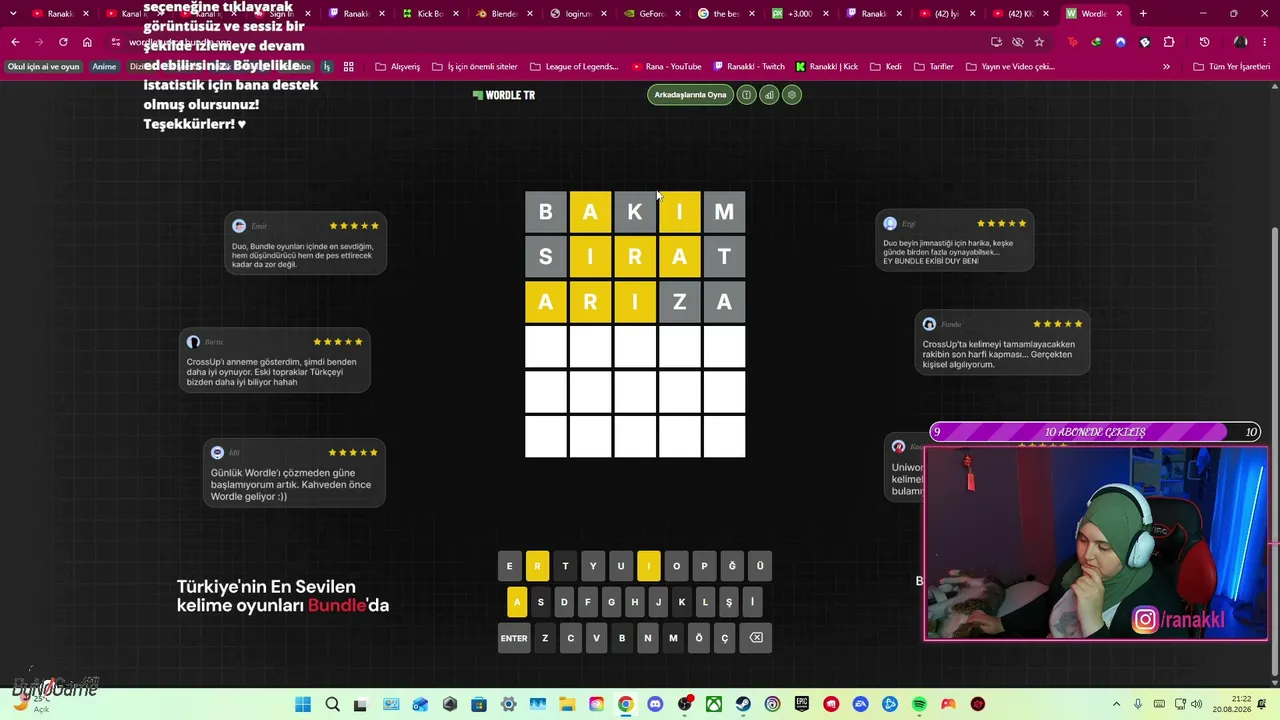Expand the hidden bookmarks overflow chevron

(x=1166, y=67)
